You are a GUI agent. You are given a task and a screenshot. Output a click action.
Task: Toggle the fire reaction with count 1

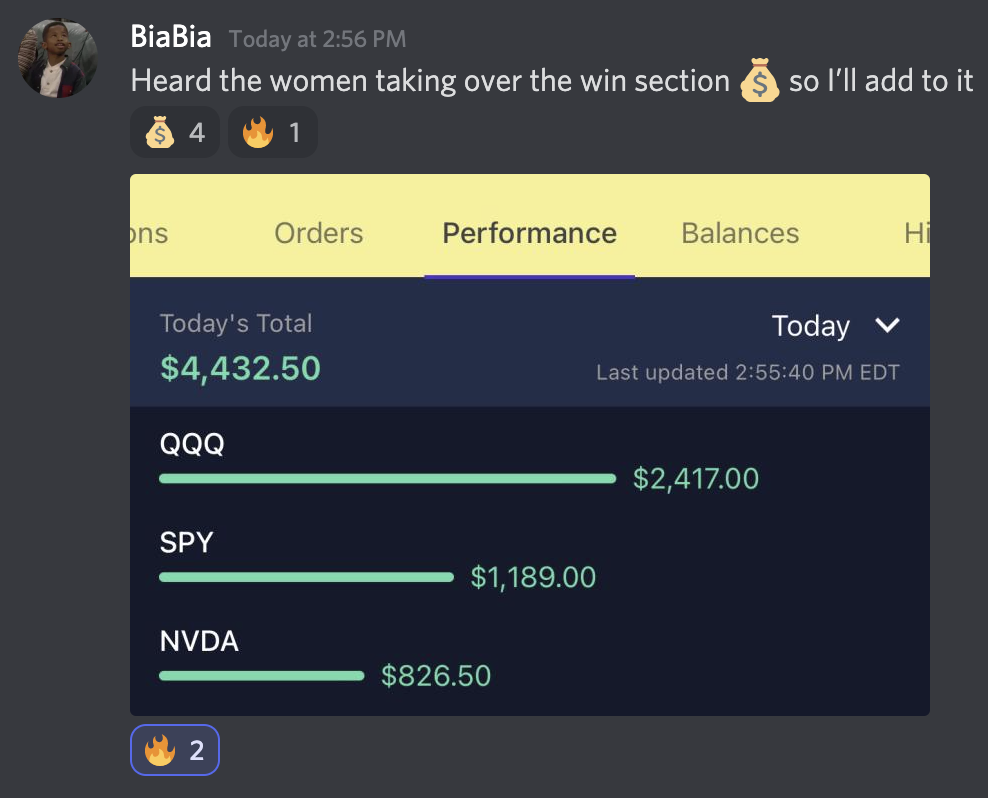point(272,132)
